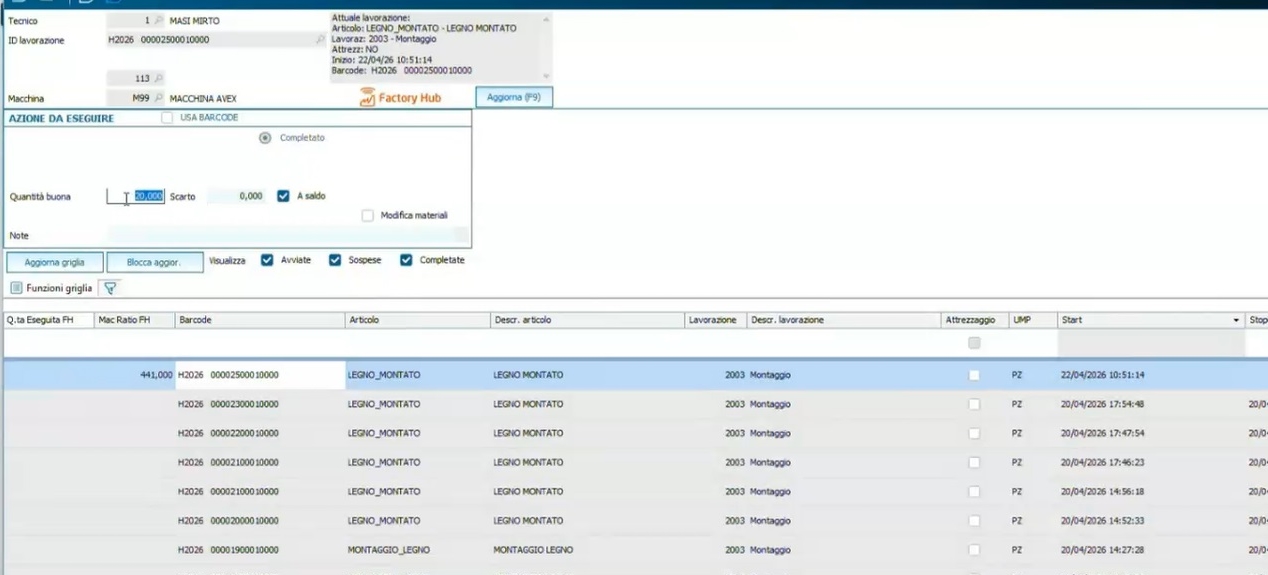Click the lookup icon beside 113
1268x575 pixels.
(x=158, y=78)
